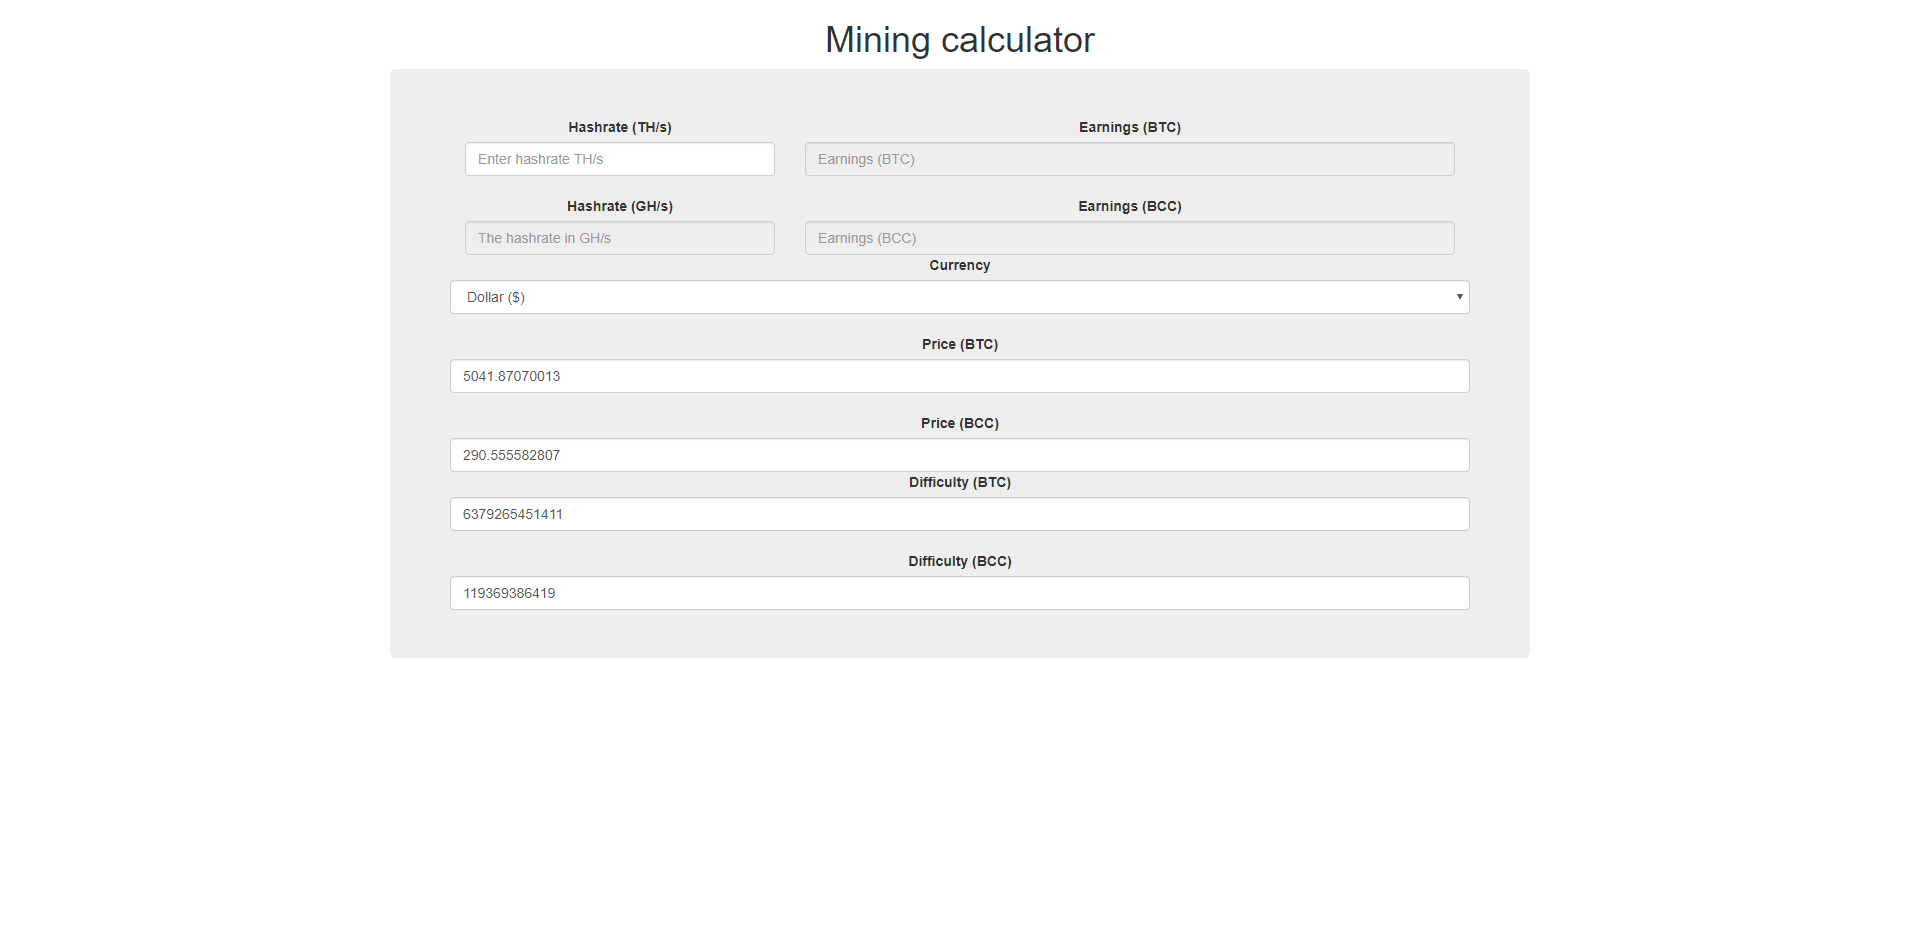Image resolution: width=1920 pixels, height=937 pixels.
Task: Click the Price (BCC) field 290.555582807
Action: (959, 455)
